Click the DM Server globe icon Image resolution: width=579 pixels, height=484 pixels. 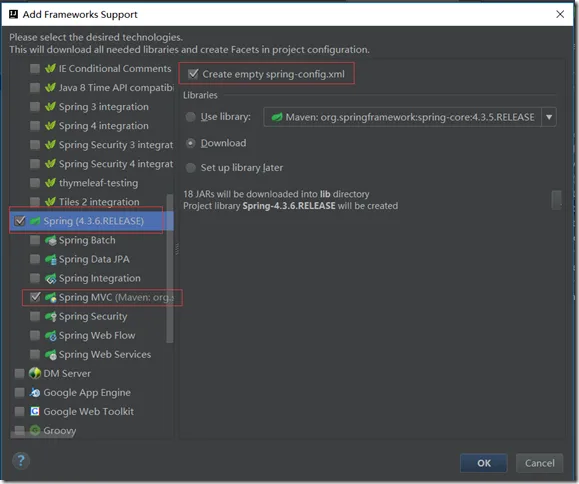tap(35, 373)
